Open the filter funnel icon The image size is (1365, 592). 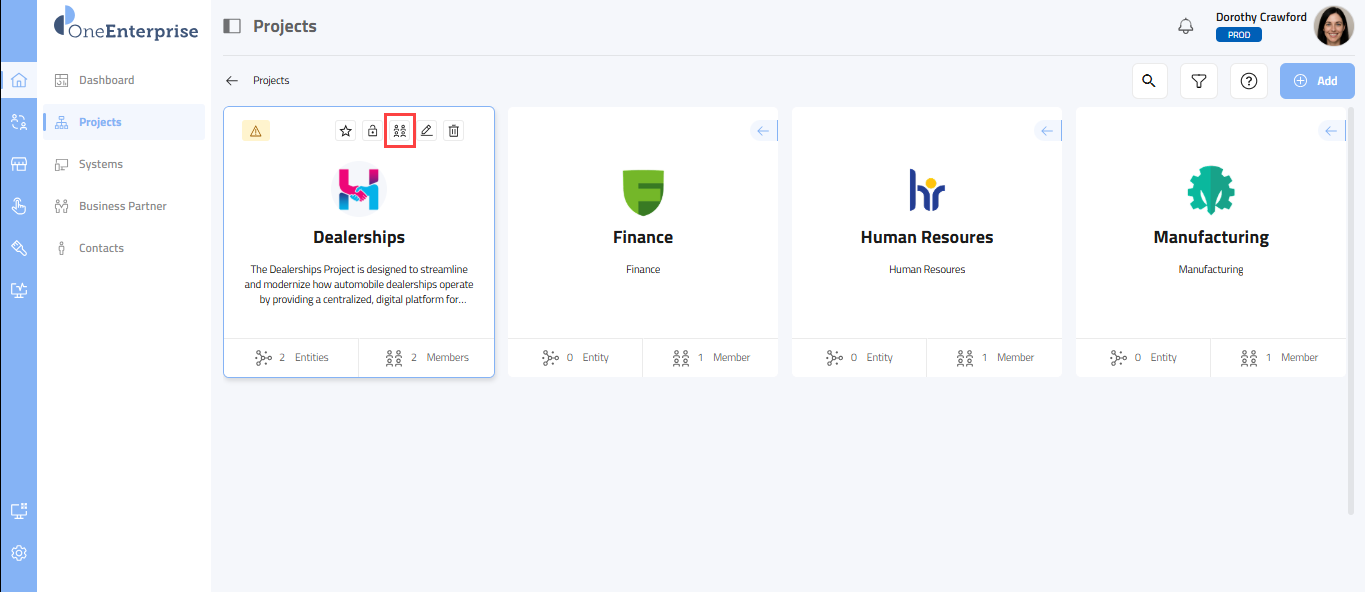click(x=1199, y=81)
